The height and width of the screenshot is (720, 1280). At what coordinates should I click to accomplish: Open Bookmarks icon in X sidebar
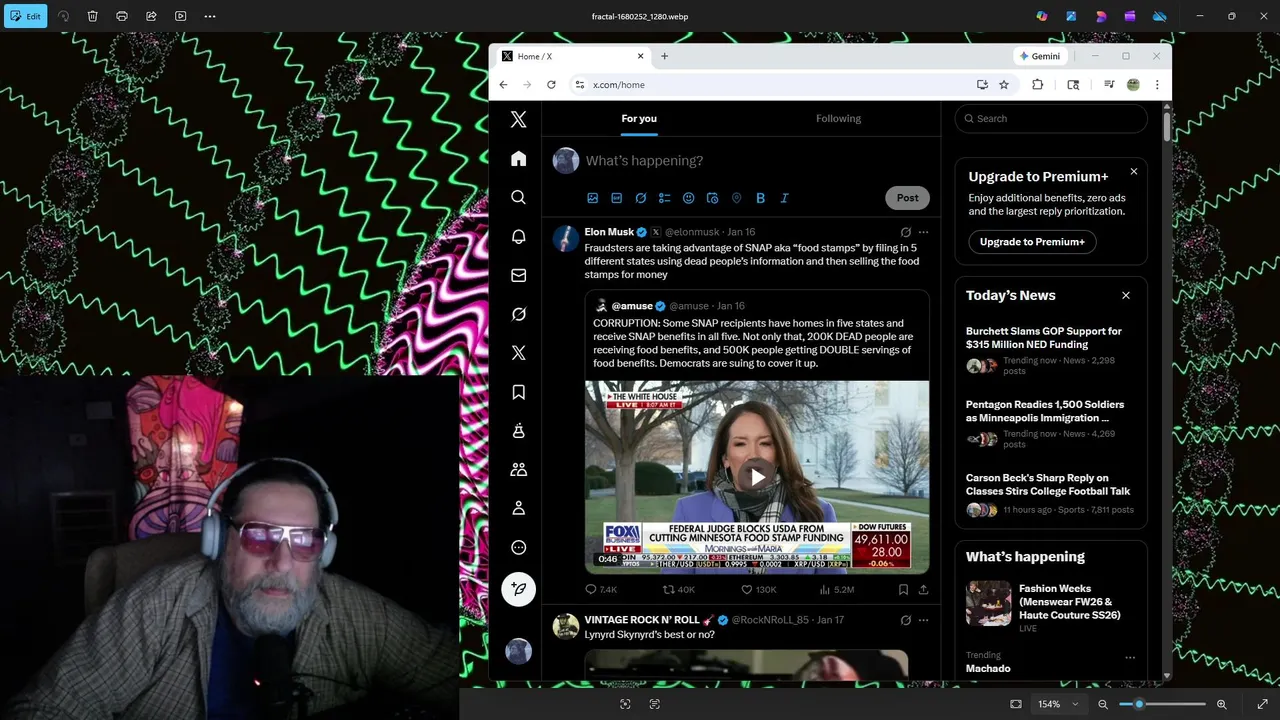point(518,392)
